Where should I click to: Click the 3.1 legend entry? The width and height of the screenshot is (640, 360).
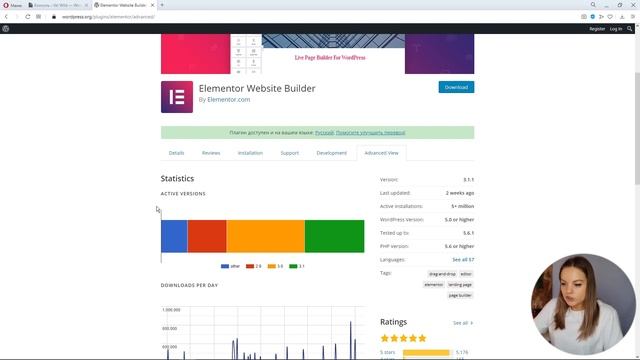(297, 266)
